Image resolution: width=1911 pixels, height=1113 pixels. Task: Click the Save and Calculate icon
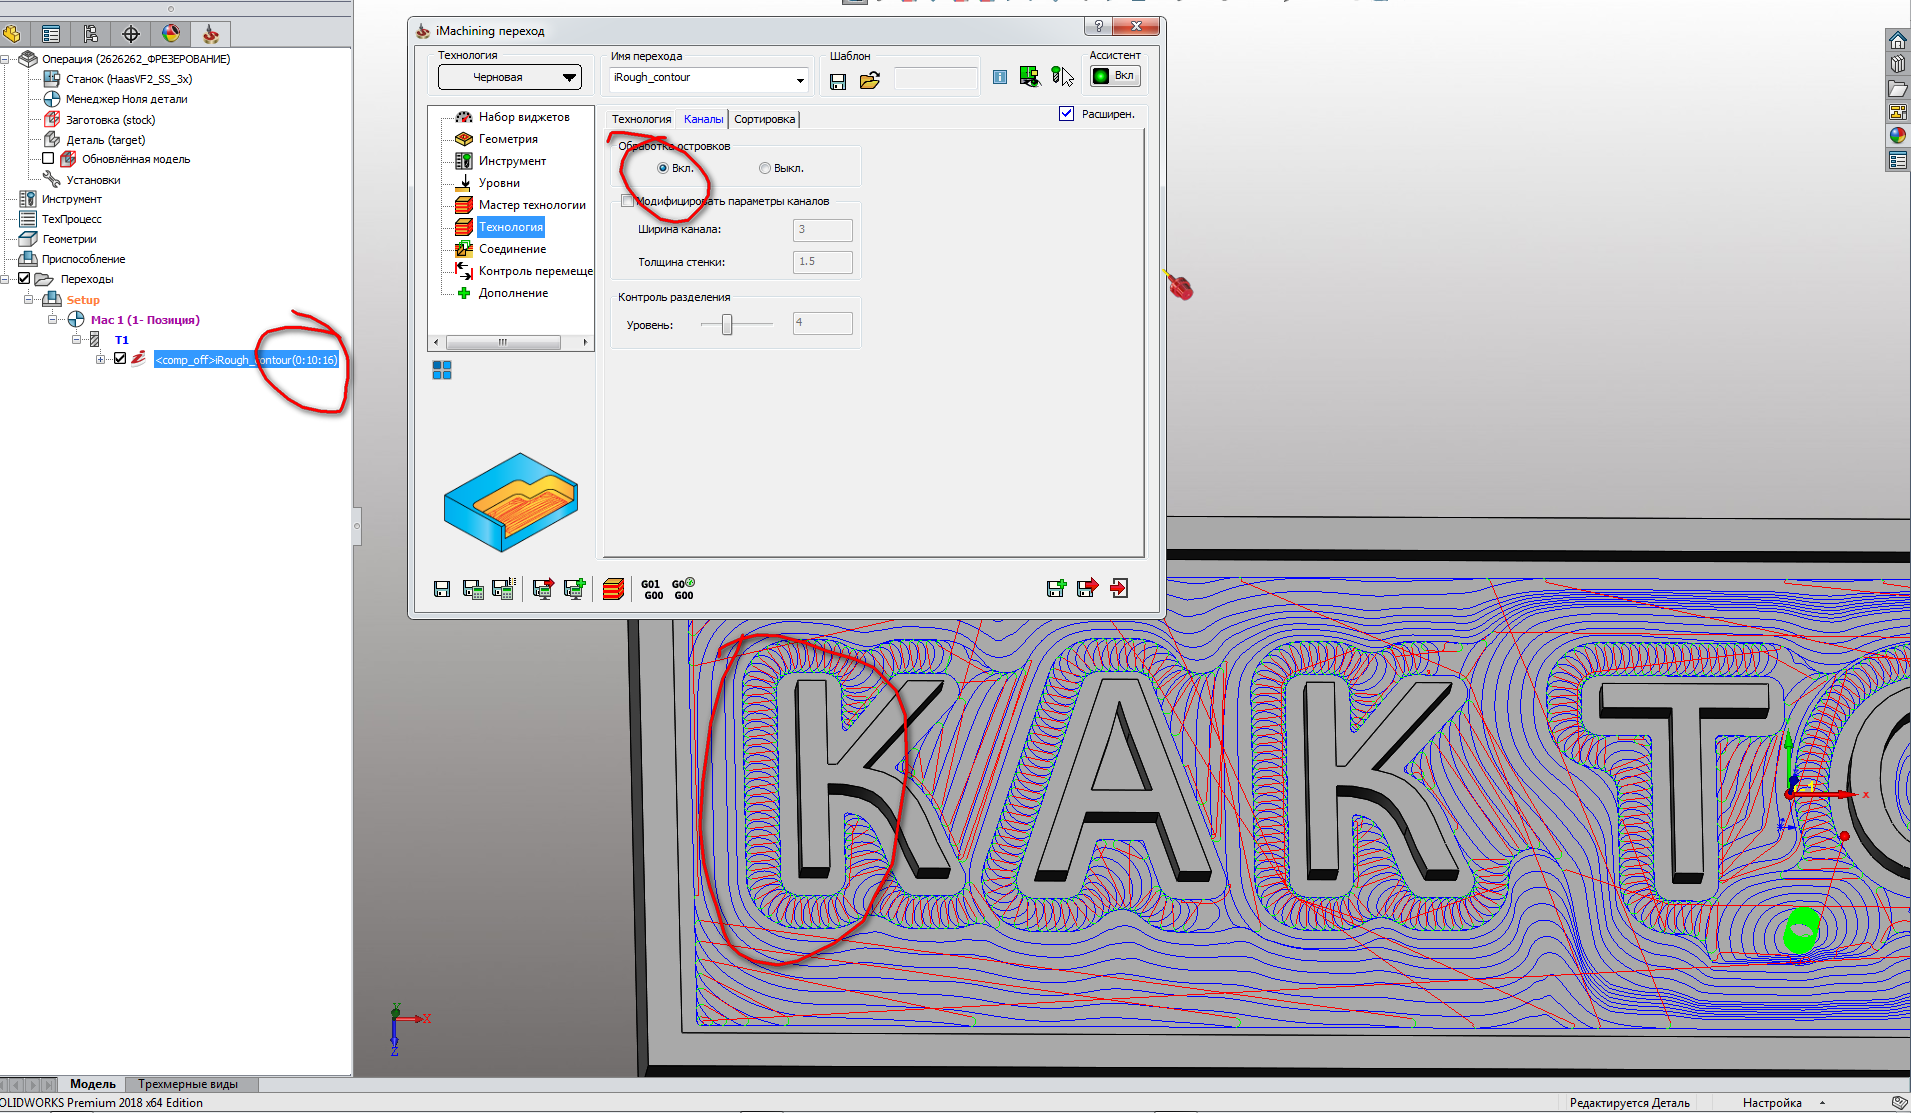pos(473,589)
